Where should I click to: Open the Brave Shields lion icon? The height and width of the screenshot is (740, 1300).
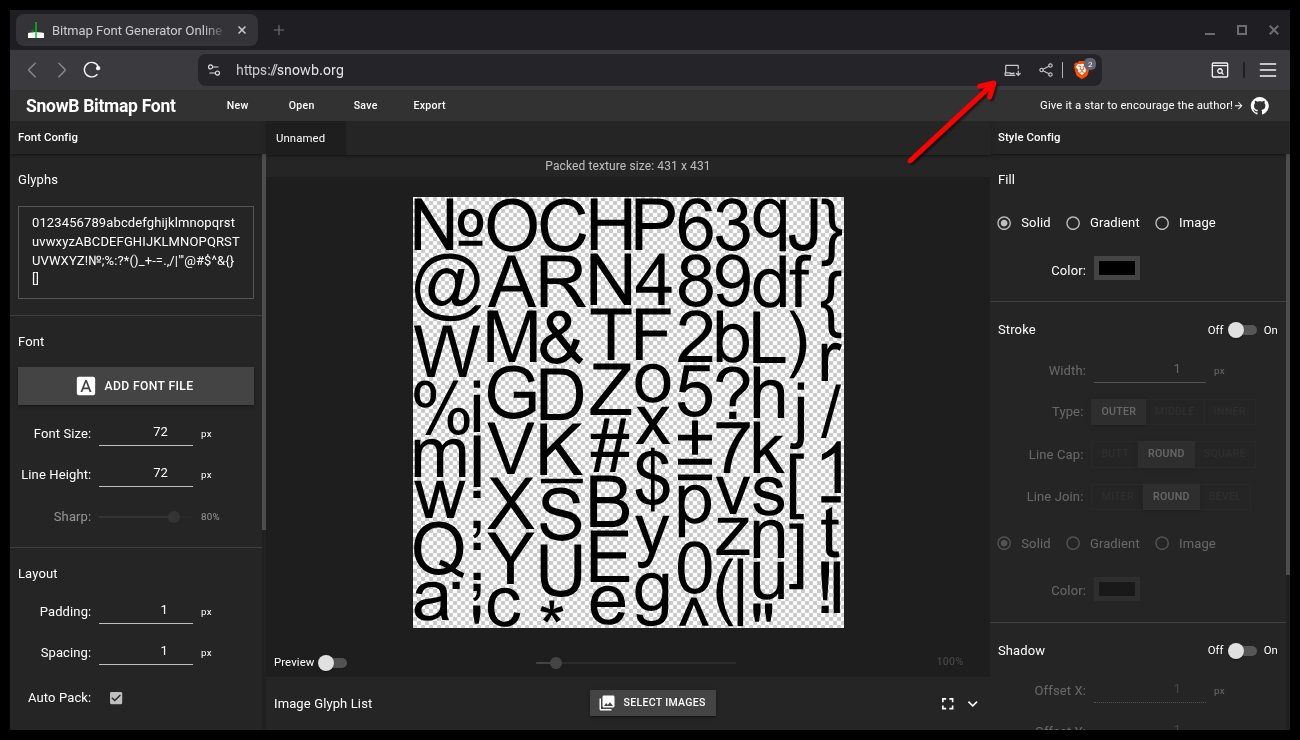pyautogui.click(x=1081, y=70)
